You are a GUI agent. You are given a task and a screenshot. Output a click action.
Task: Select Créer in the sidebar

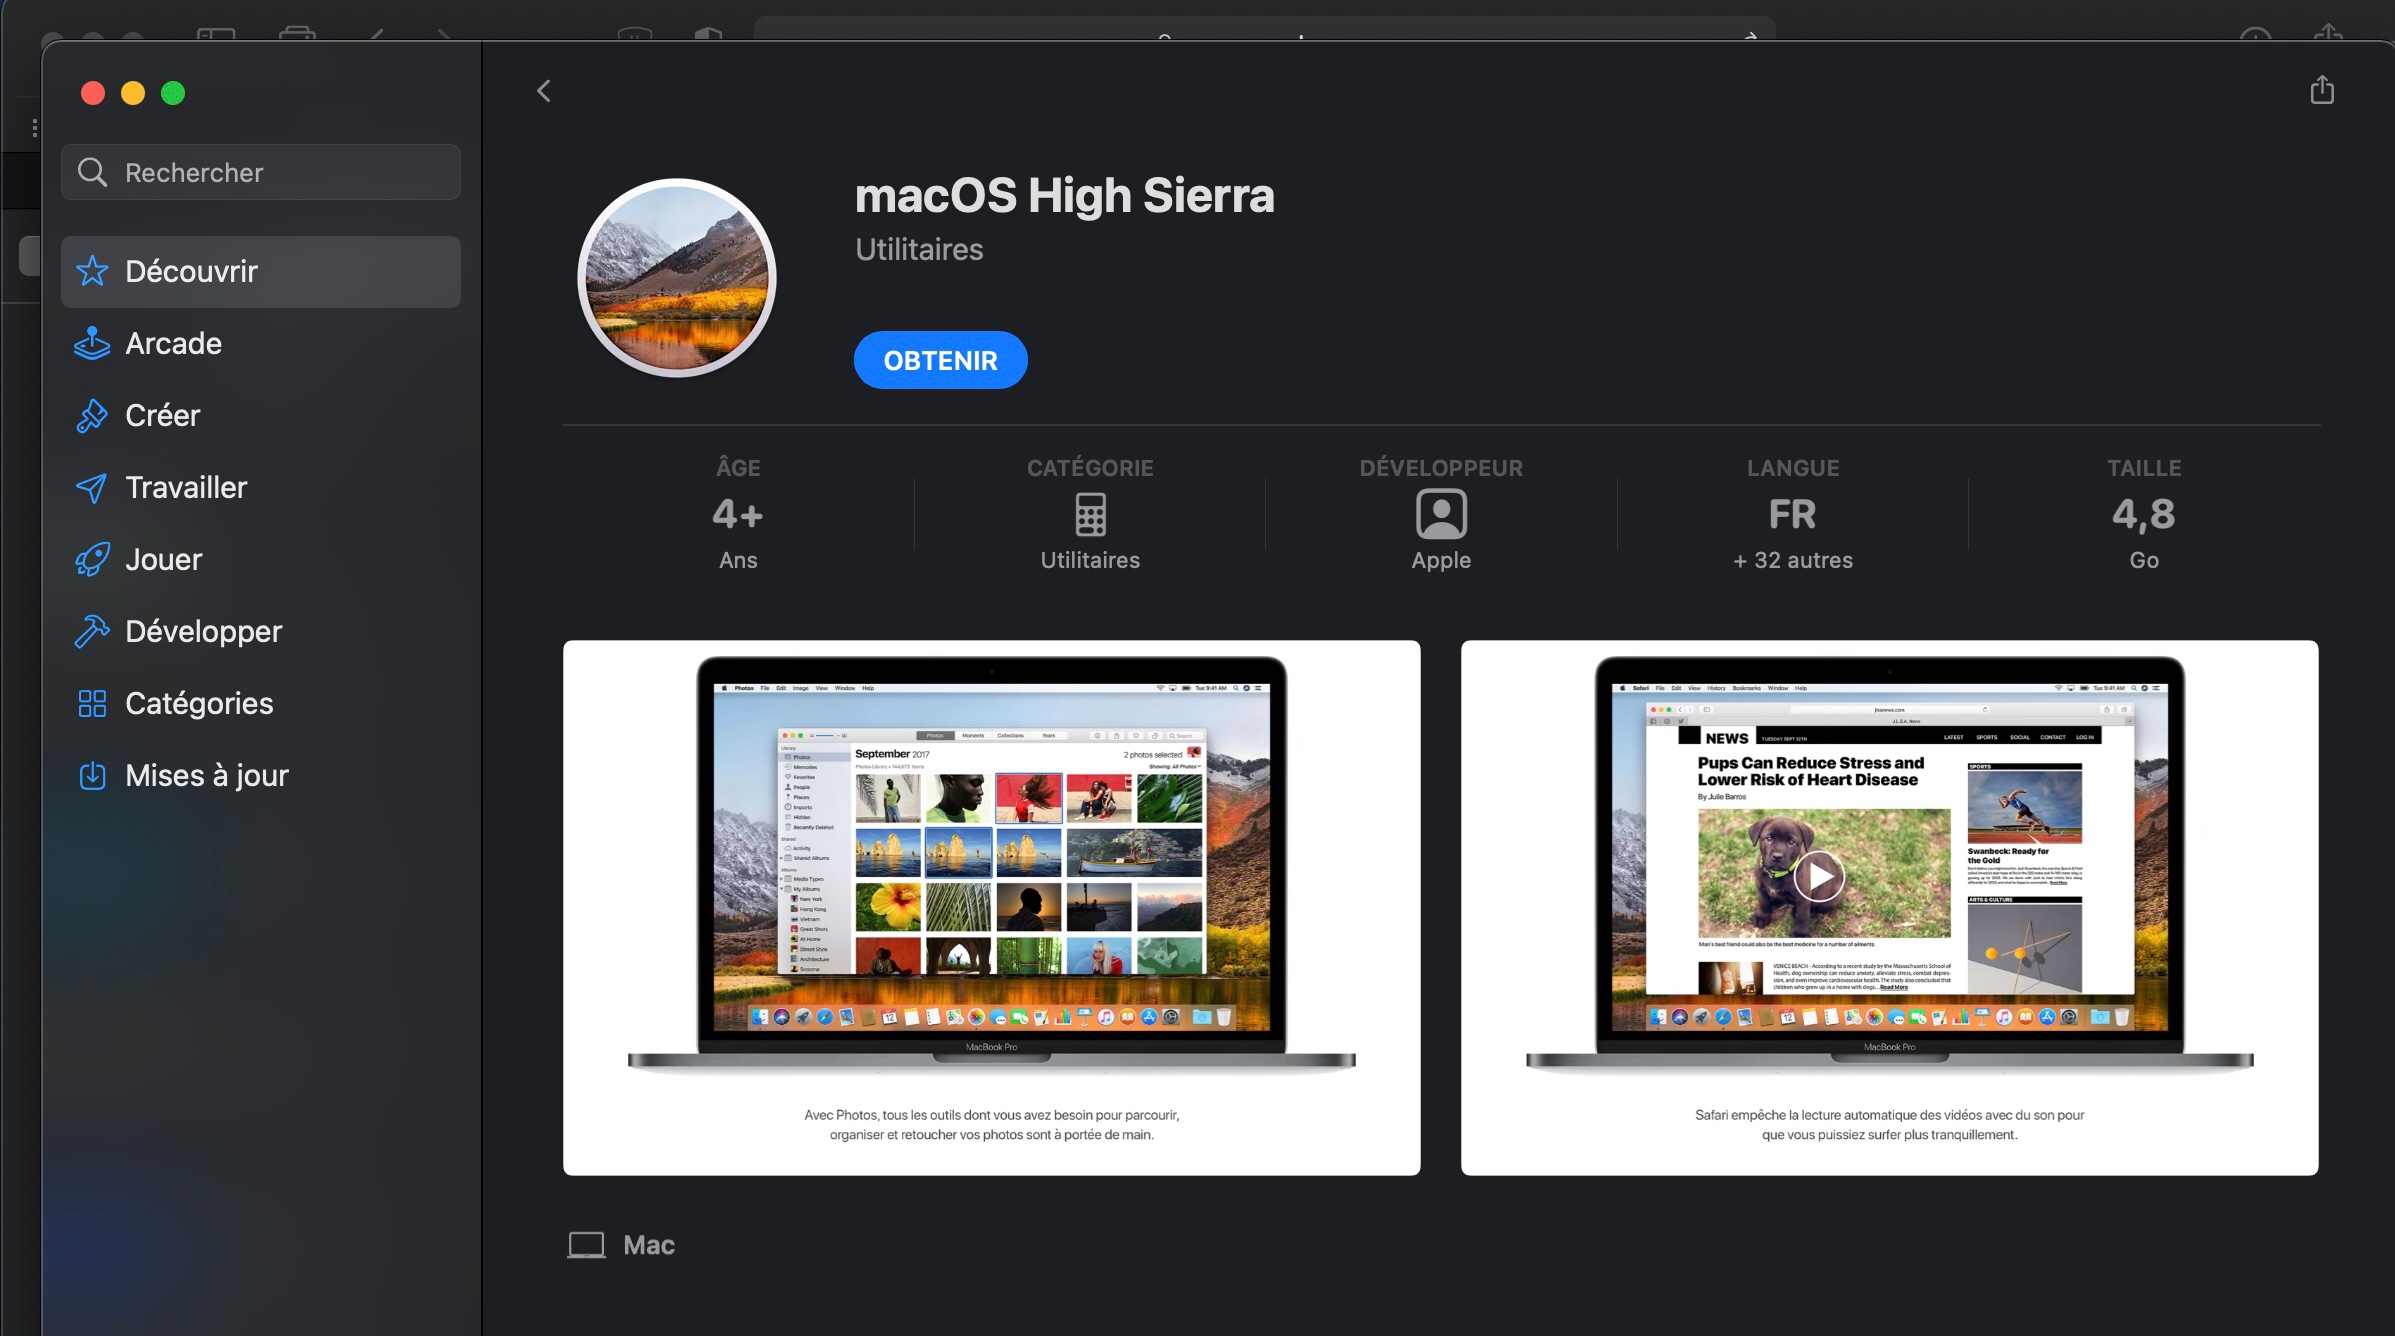point(162,415)
